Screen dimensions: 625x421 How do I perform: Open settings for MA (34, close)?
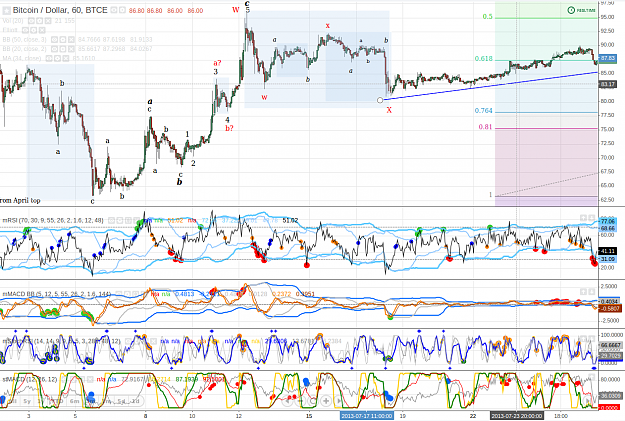tap(57, 58)
